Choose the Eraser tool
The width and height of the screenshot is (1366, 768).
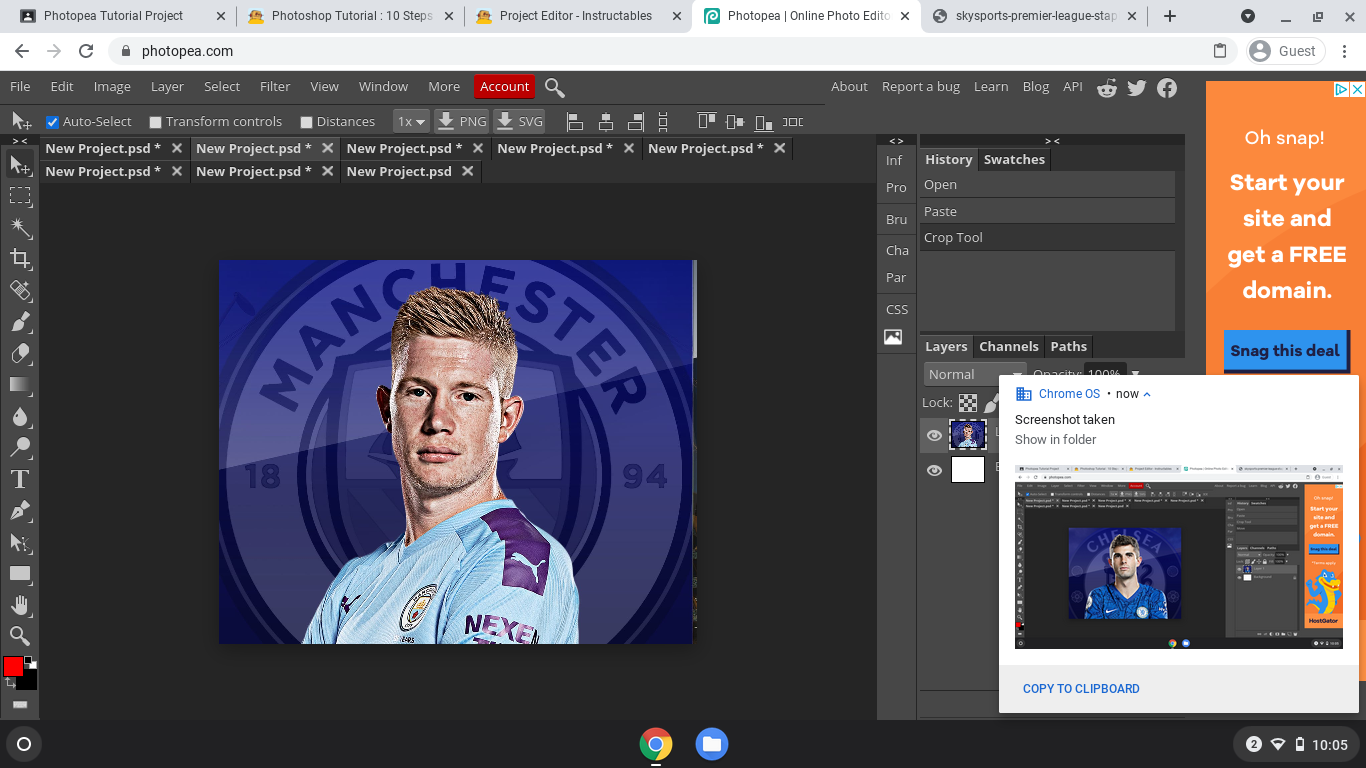[x=20, y=353]
